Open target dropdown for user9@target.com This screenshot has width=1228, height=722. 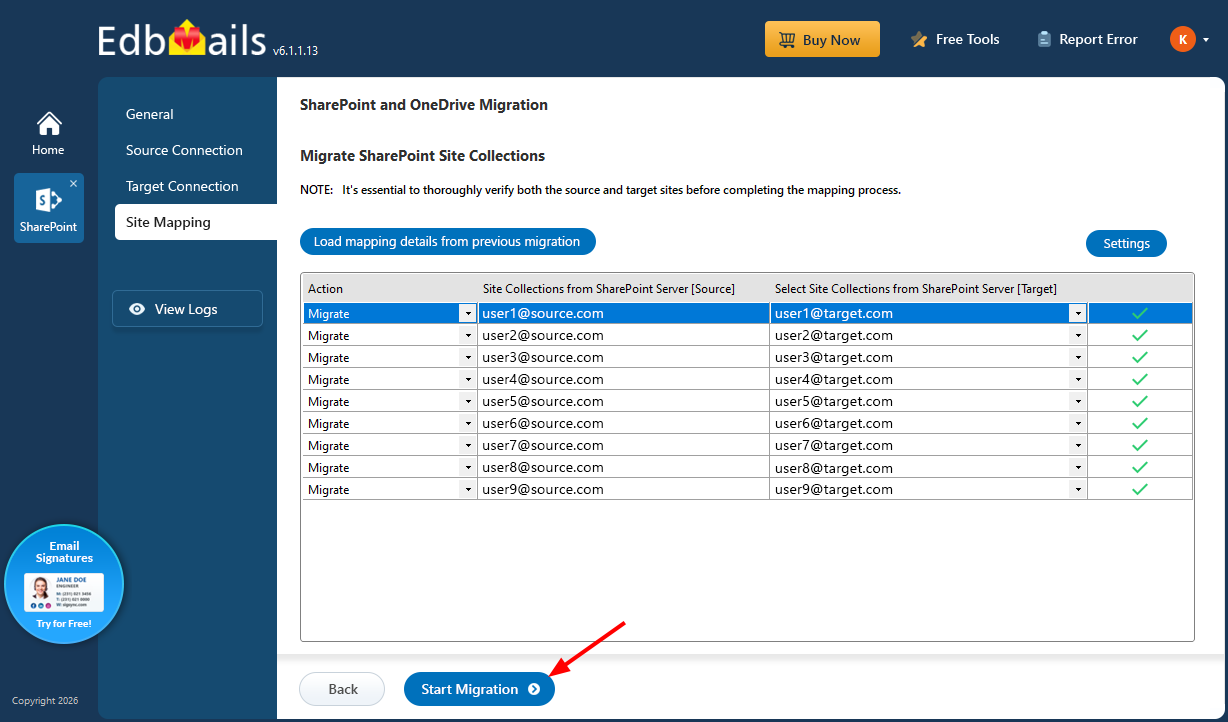coord(1077,489)
